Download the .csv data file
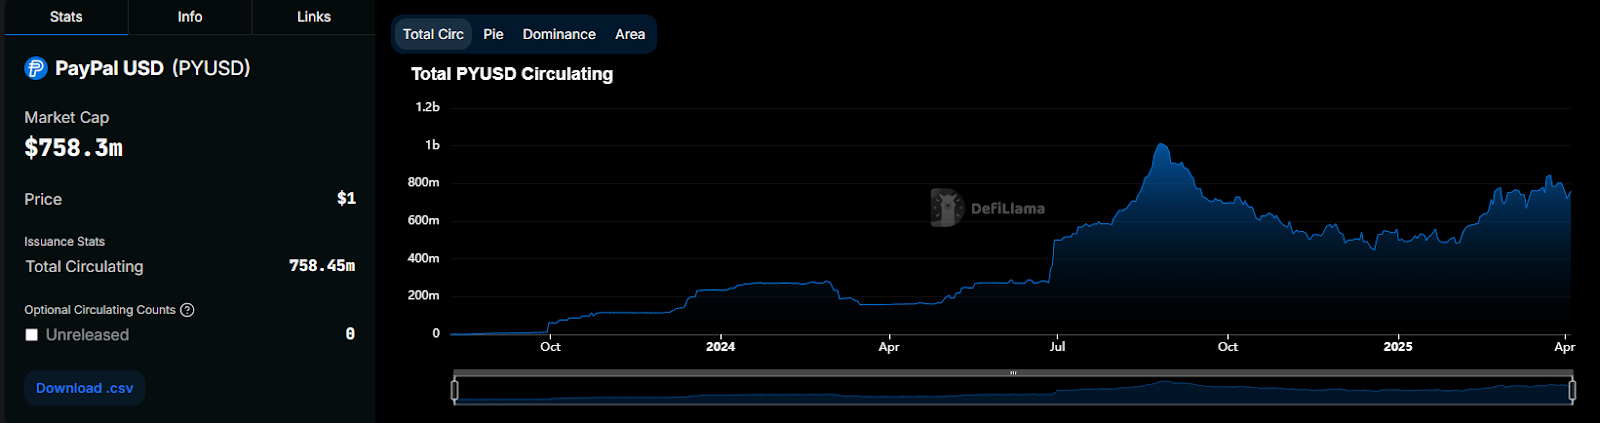The height and width of the screenshot is (423, 1600). pos(85,388)
